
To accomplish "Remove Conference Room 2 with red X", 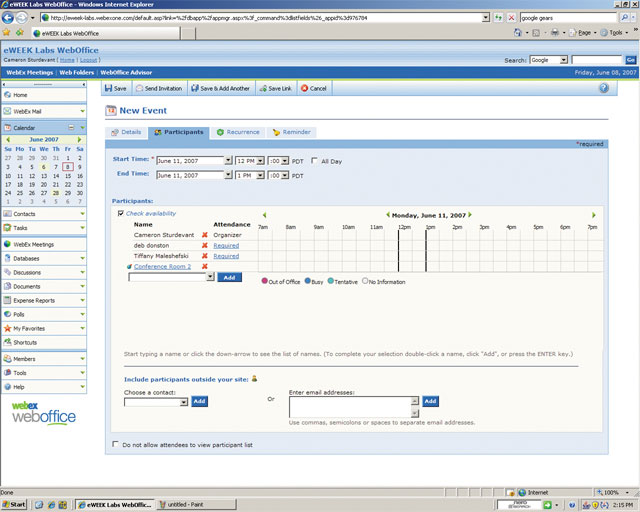I will 205,266.
